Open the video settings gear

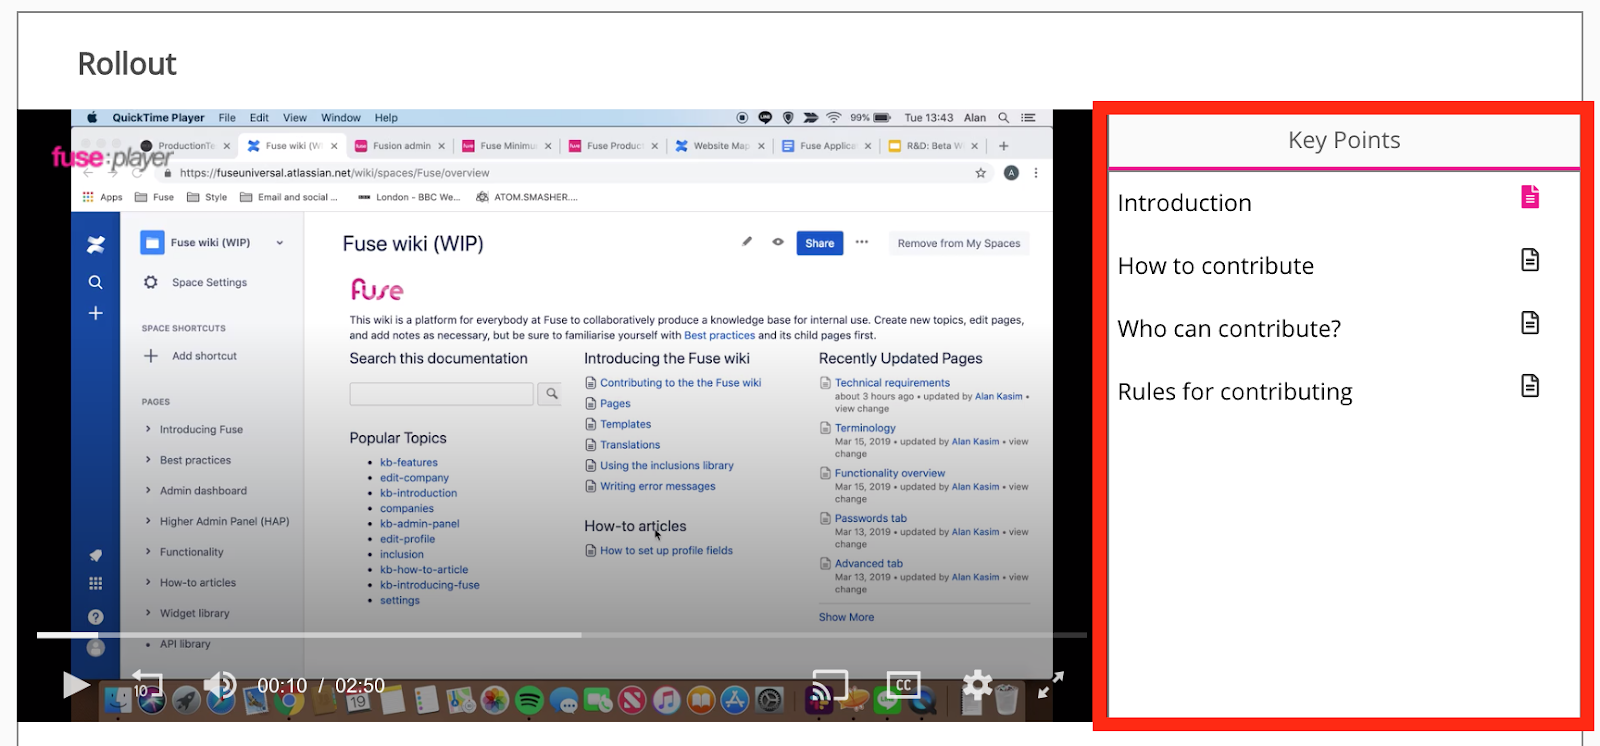click(977, 685)
